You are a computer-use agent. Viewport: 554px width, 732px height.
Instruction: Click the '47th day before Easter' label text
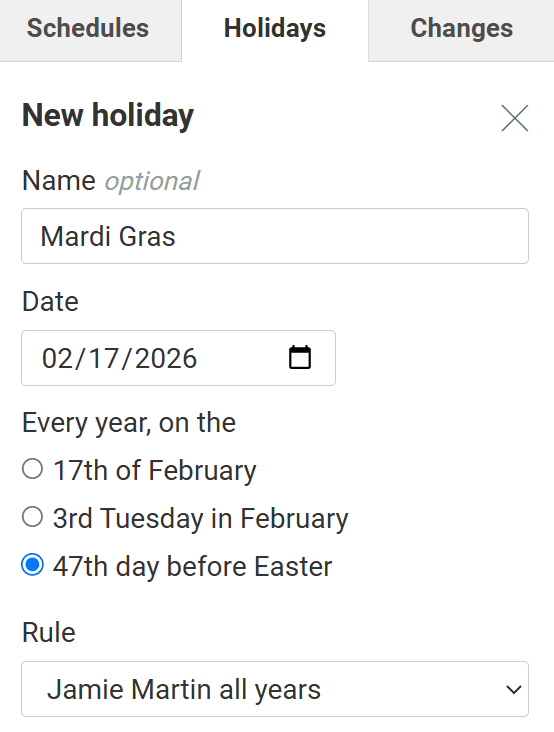tap(192, 566)
